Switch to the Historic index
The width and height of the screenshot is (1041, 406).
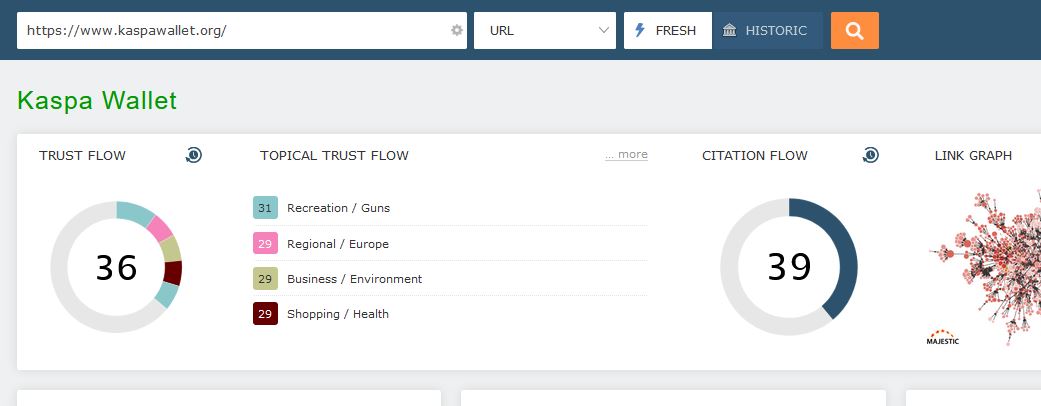pyautogui.click(x=767, y=30)
